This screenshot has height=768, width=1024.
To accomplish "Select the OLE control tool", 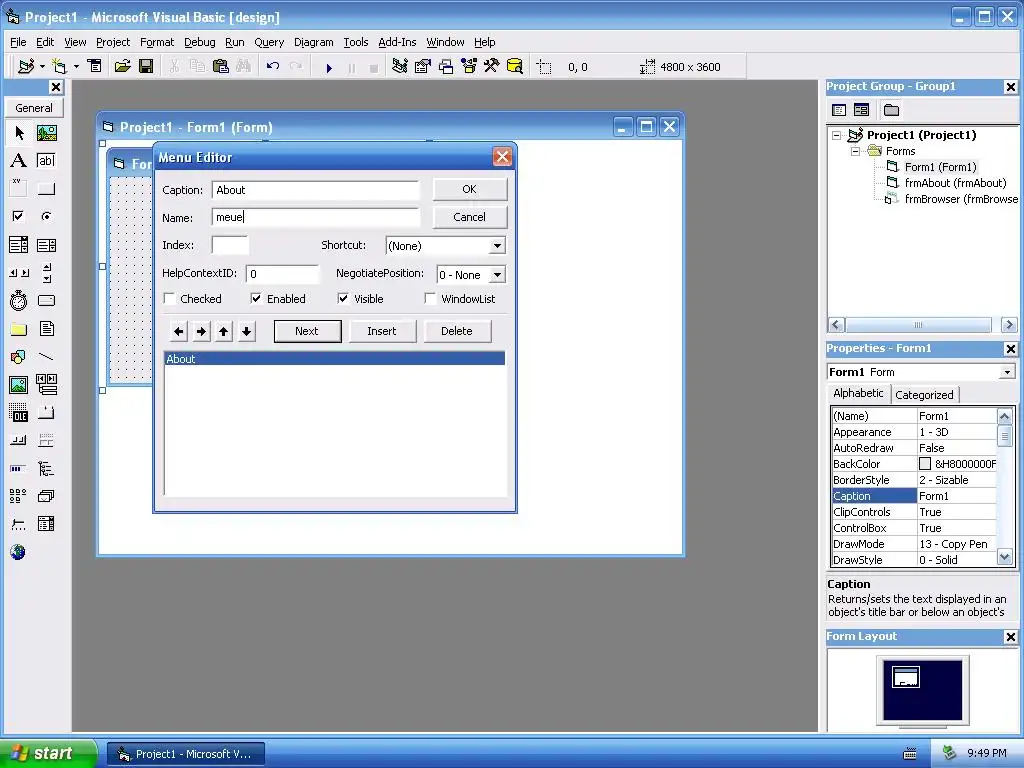I will coord(19,413).
